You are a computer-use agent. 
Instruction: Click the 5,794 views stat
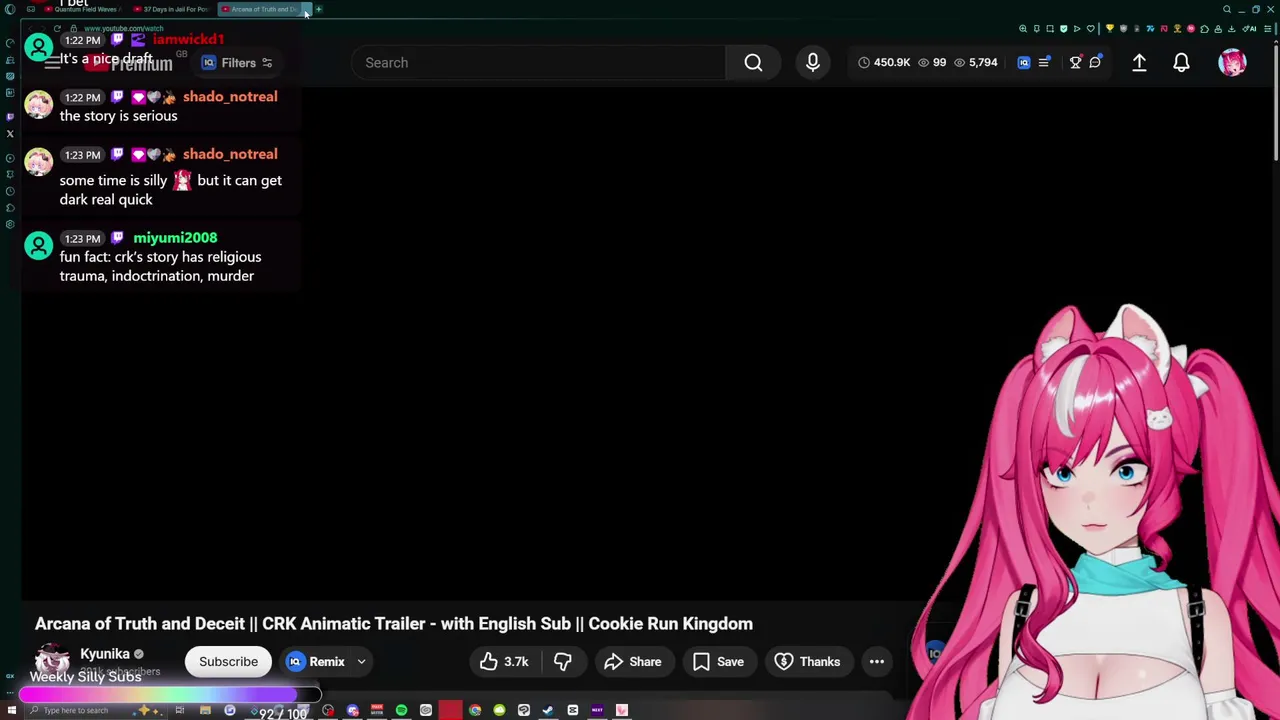click(976, 63)
